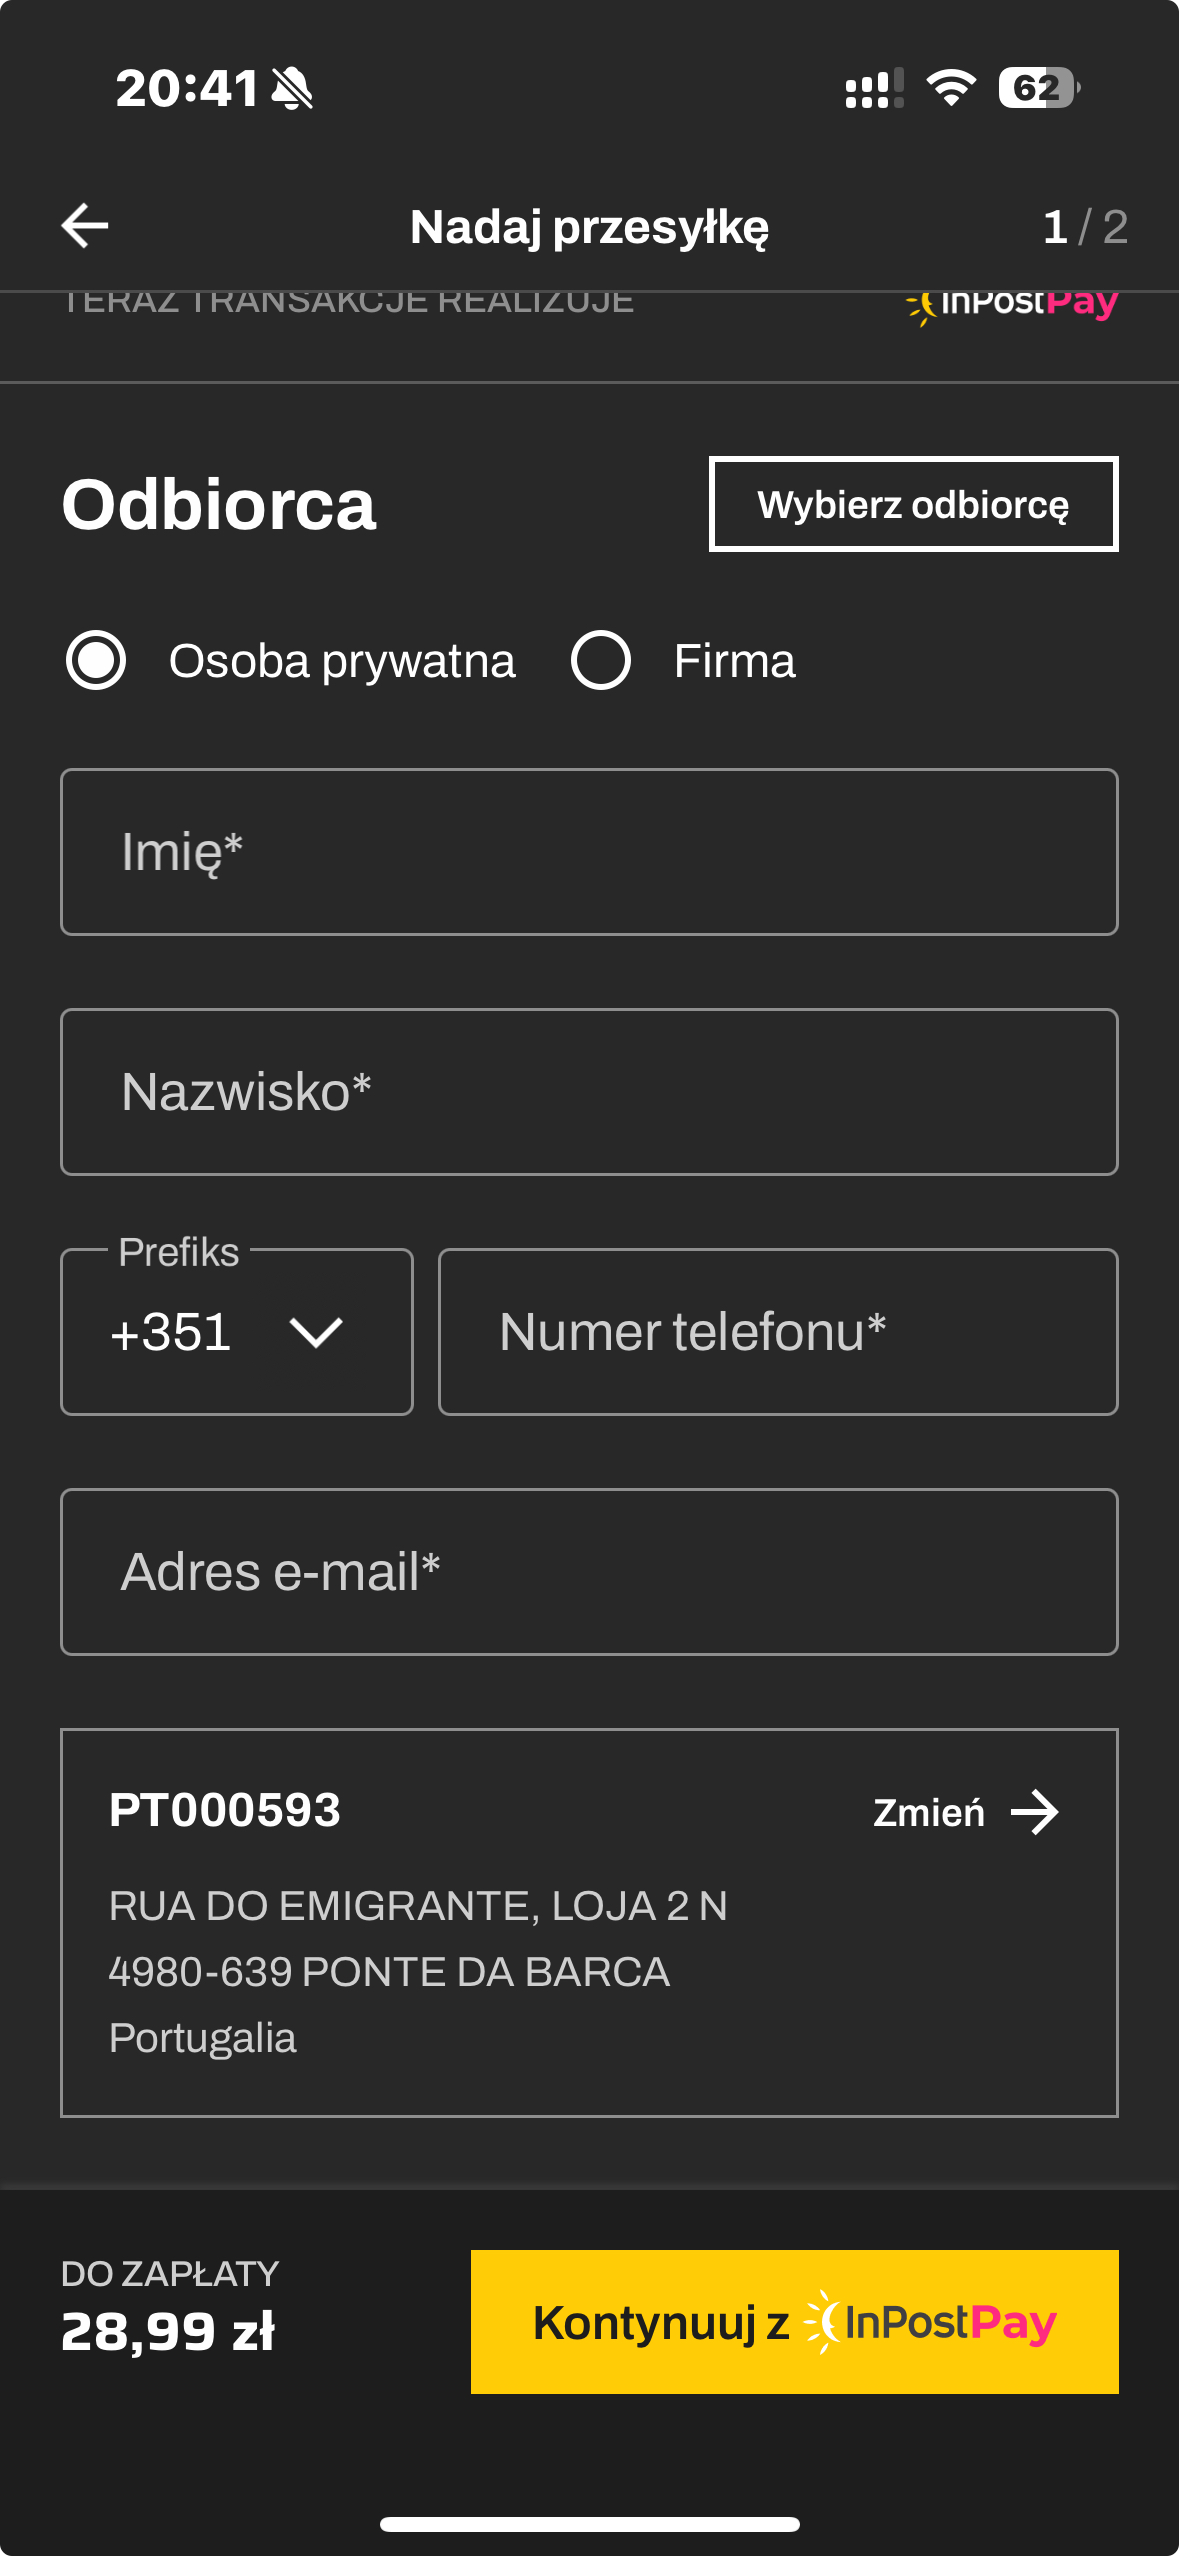This screenshot has width=1179, height=2556.
Task: Tap the battery level indicator
Action: (1039, 88)
